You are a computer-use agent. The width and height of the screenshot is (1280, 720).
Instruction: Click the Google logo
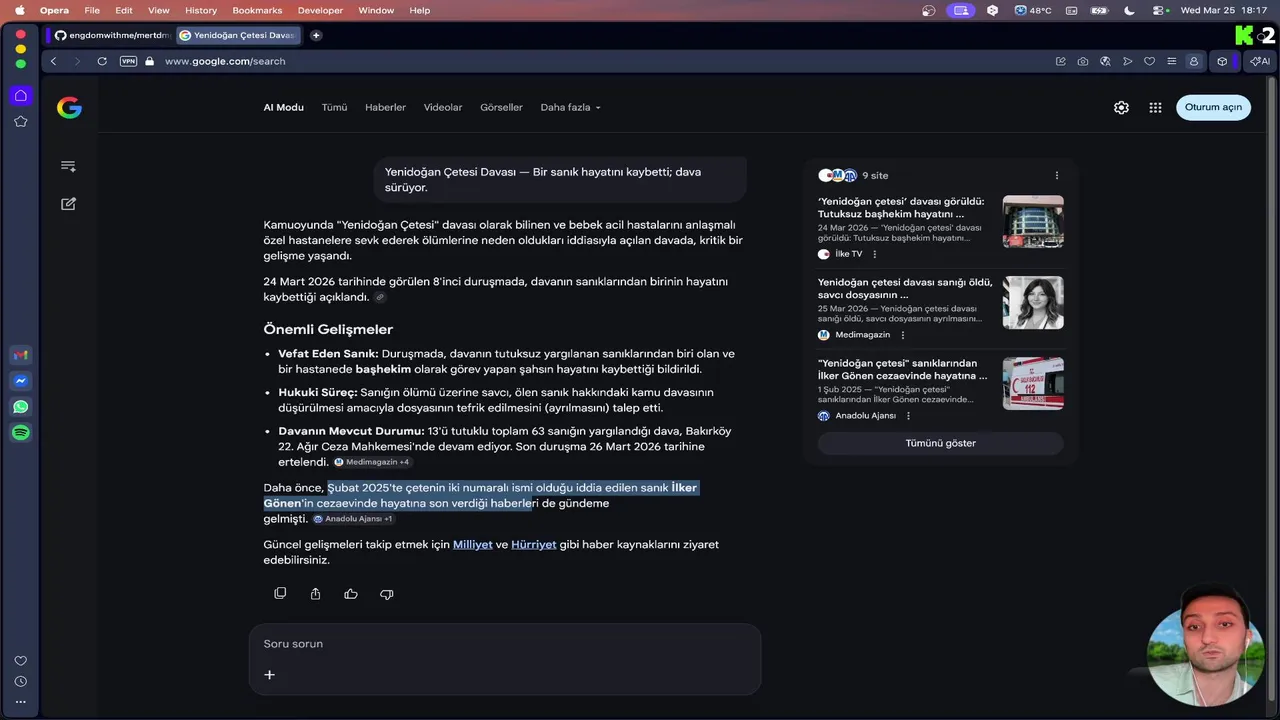[69, 108]
